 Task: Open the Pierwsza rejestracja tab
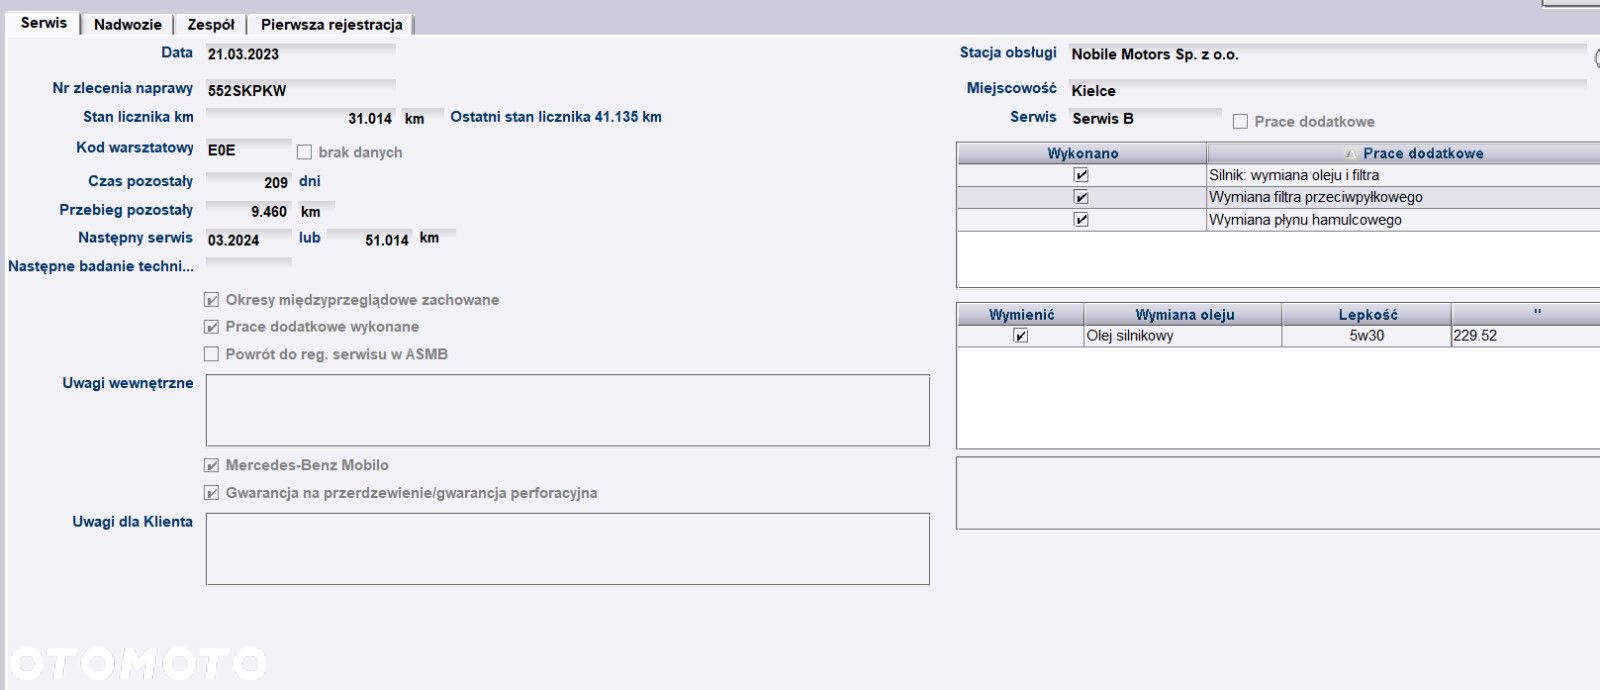tap(331, 24)
